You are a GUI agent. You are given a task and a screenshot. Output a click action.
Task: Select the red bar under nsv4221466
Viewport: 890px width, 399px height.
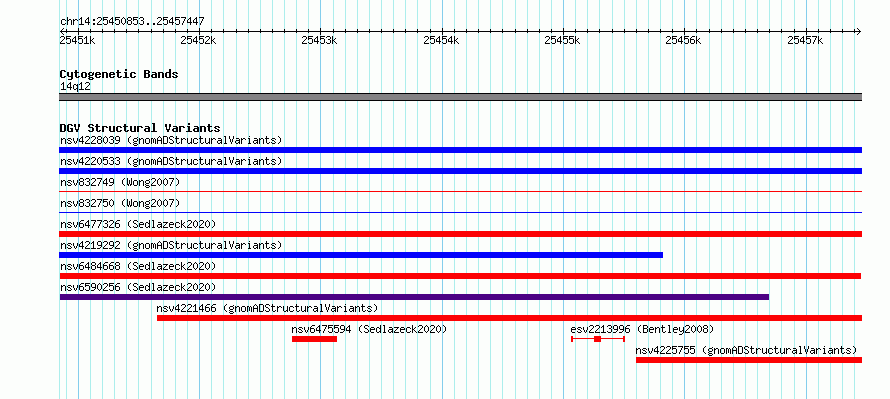tap(510, 318)
